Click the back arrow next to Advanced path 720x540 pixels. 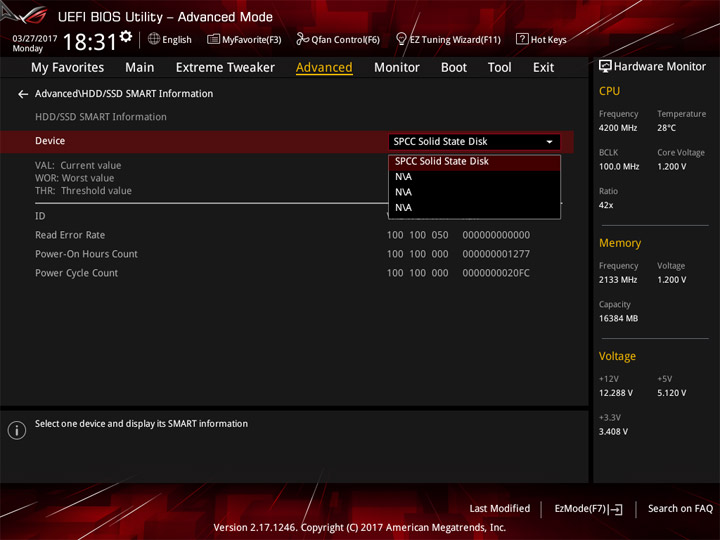[22, 94]
